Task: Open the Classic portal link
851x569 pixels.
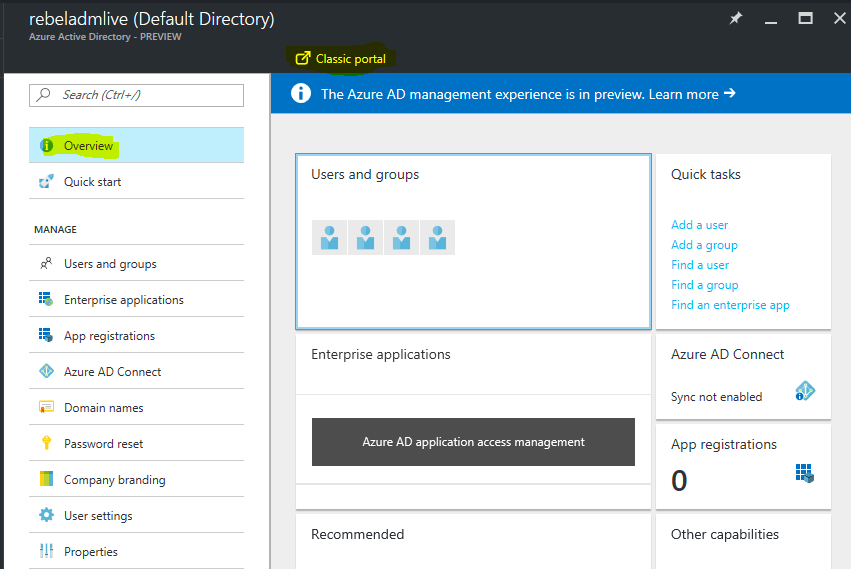Action: [341, 59]
